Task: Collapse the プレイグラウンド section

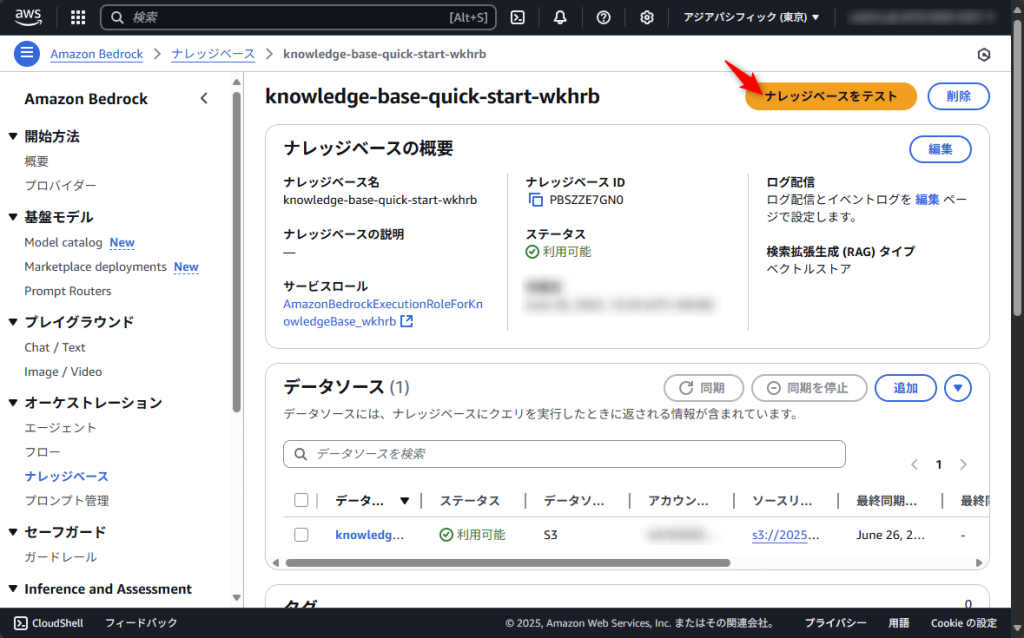Action: pyautogui.click(x=12, y=322)
